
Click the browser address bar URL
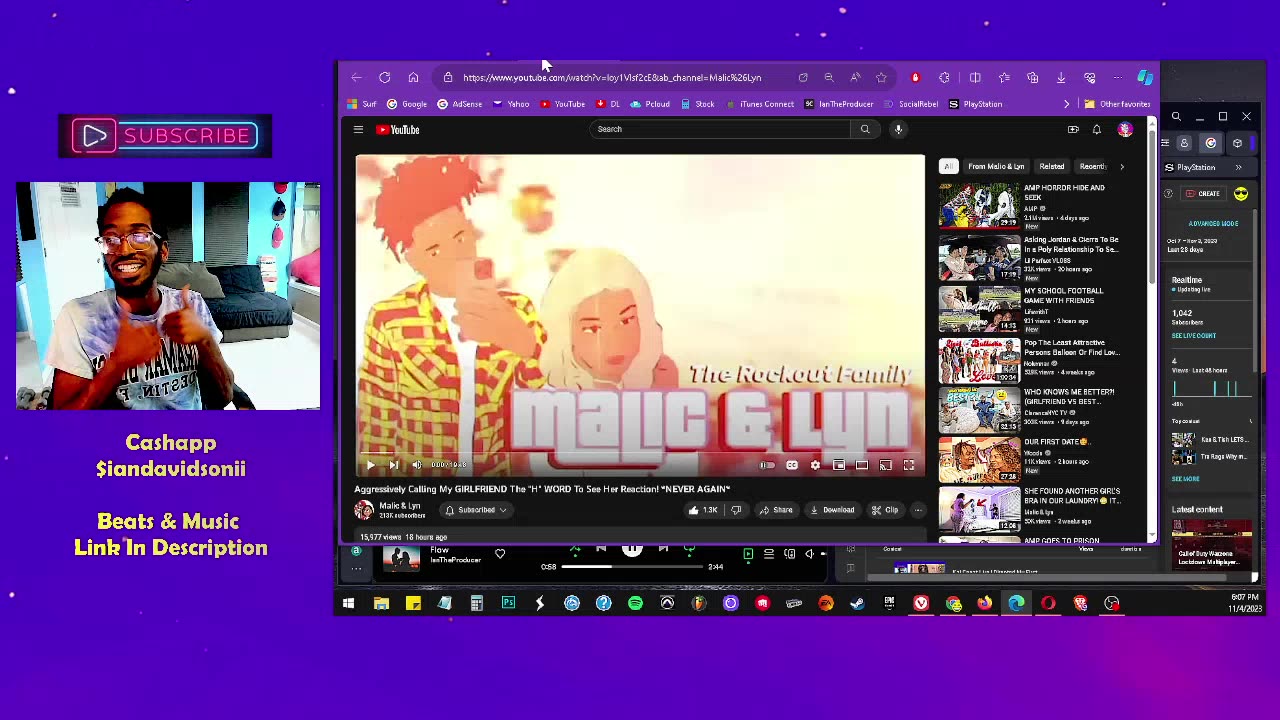[x=612, y=77]
